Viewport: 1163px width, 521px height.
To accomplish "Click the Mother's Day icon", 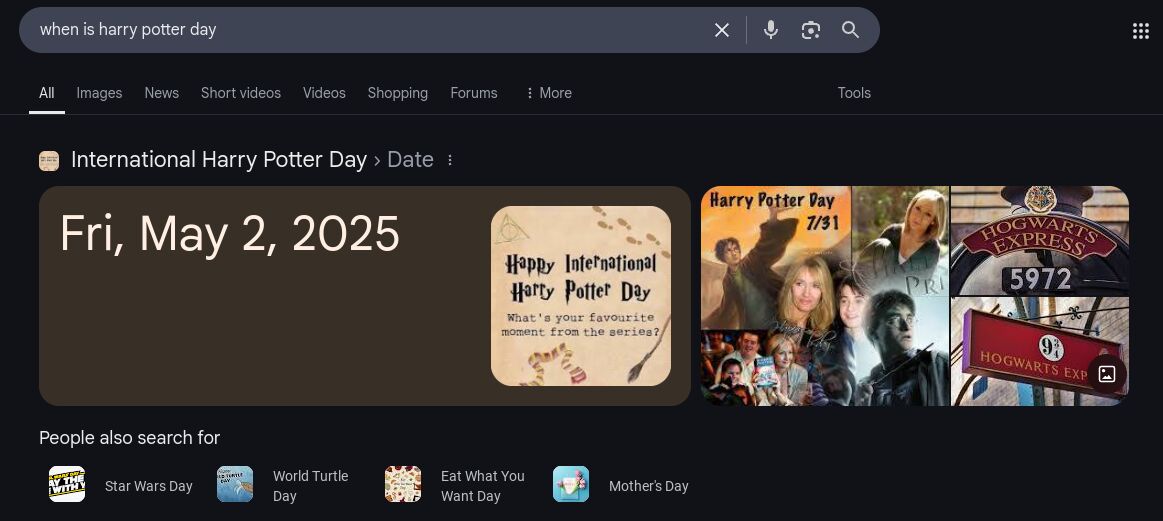I will (571, 485).
